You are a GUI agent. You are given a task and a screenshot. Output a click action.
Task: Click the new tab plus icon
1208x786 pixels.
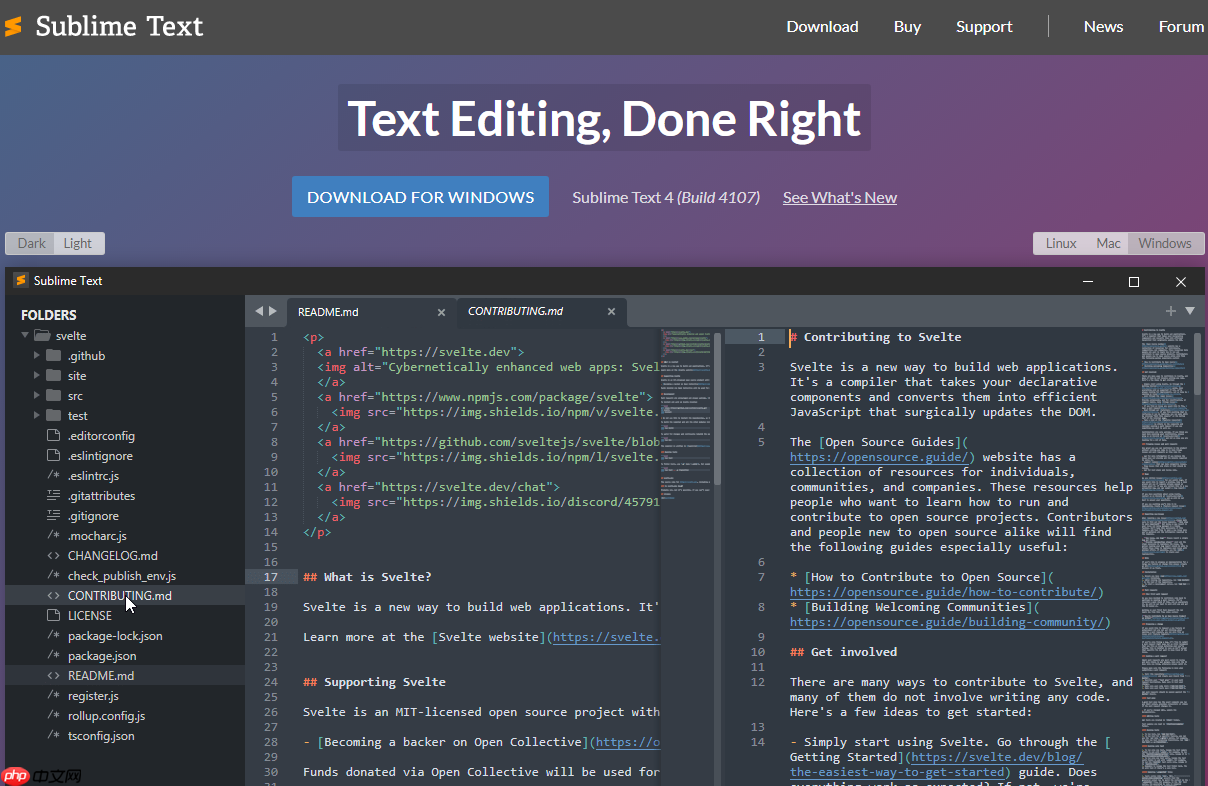coord(1170,311)
